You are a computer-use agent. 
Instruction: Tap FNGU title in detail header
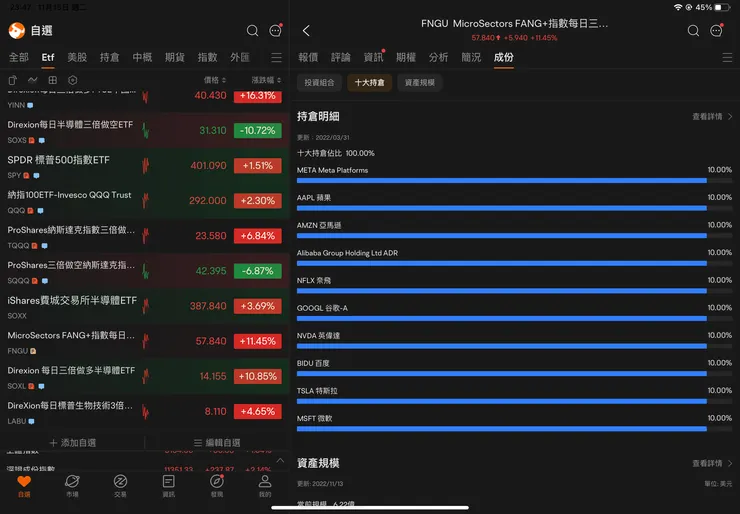click(x=514, y=24)
